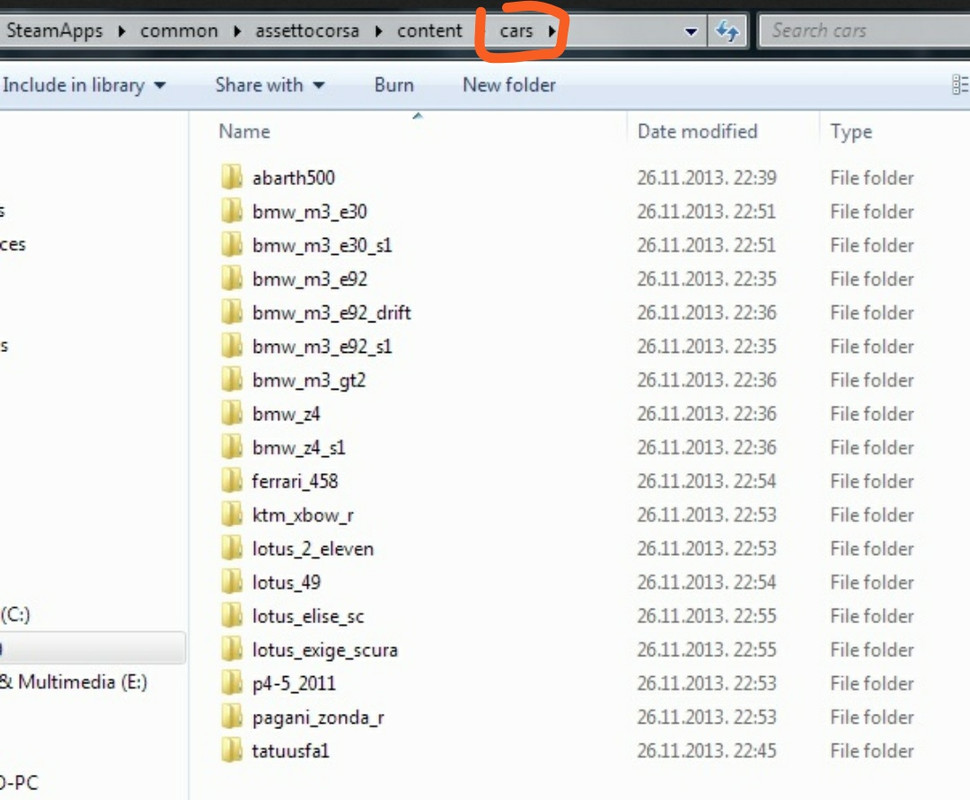Click the pagani_zonda_r name text
Image resolution: width=970 pixels, height=800 pixels.
click(x=318, y=718)
